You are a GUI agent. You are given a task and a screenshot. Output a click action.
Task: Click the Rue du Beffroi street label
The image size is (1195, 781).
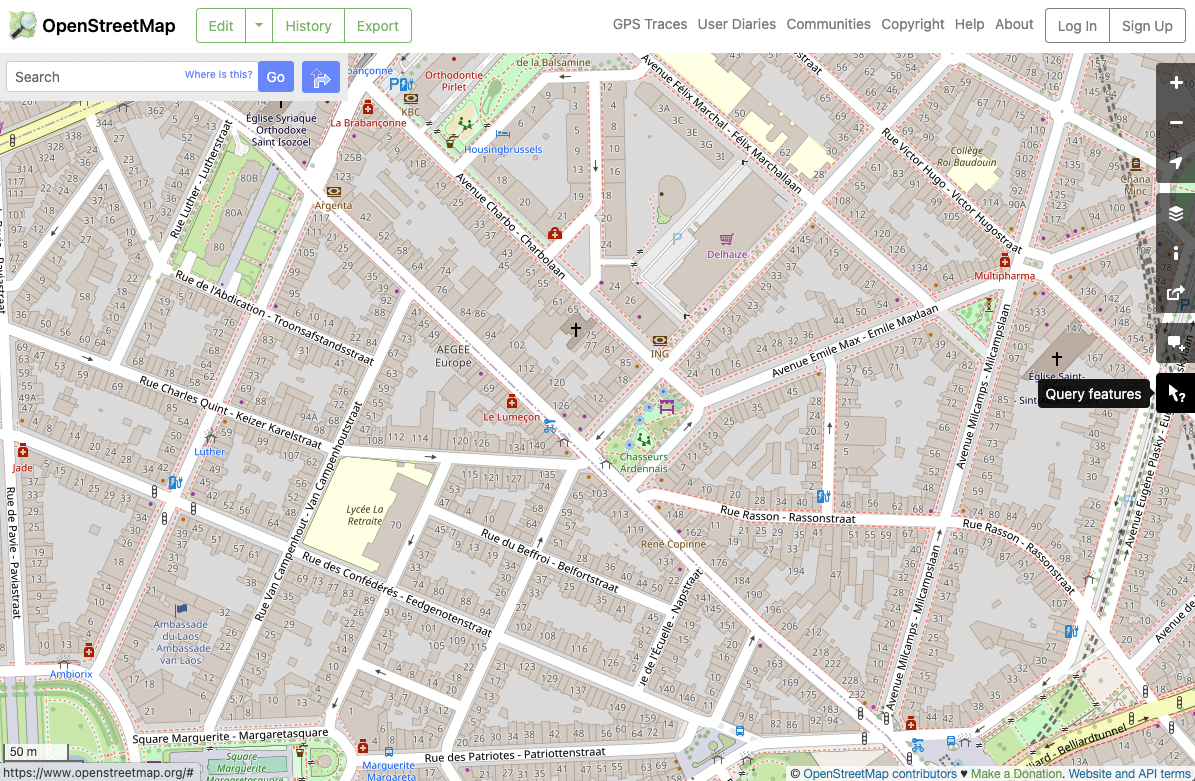(550, 560)
